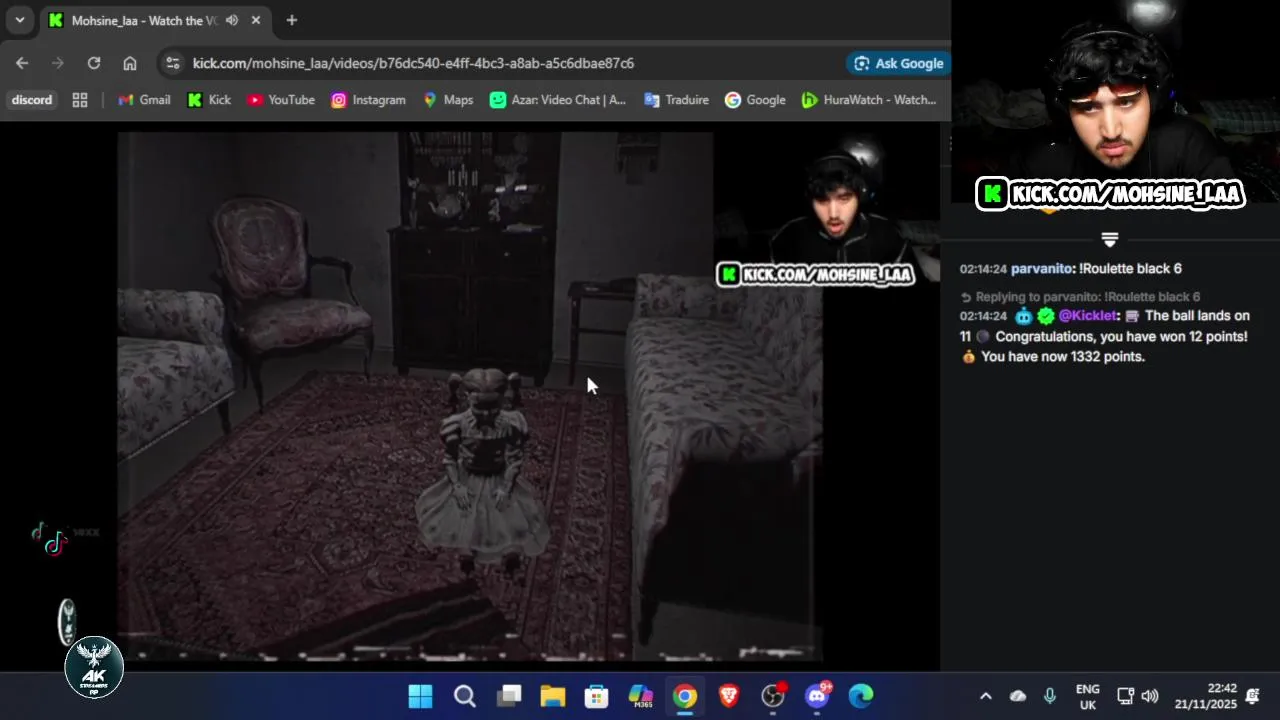Click 'You have now 1332 points' text

[1062, 356]
